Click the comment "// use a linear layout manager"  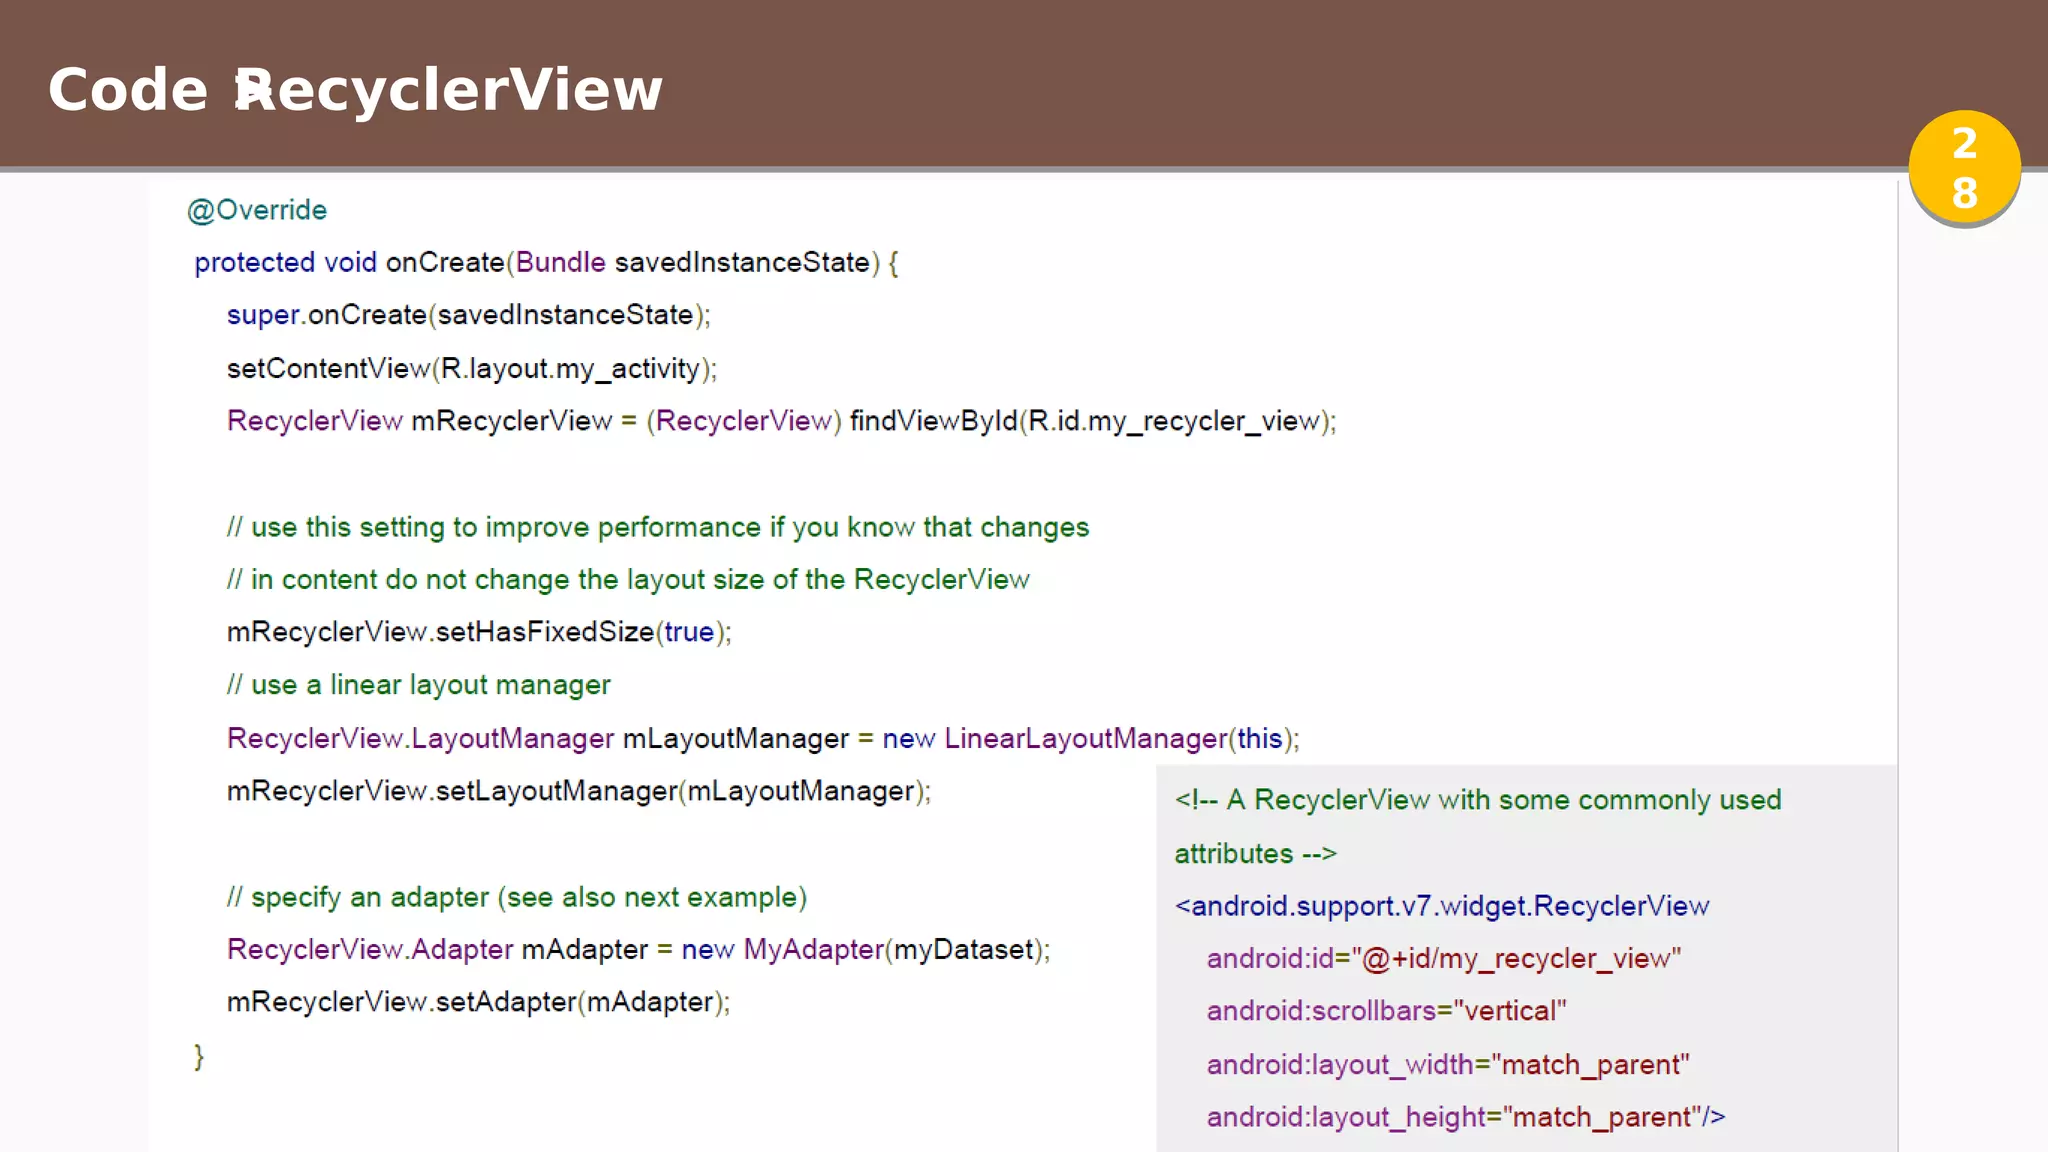[x=418, y=685]
